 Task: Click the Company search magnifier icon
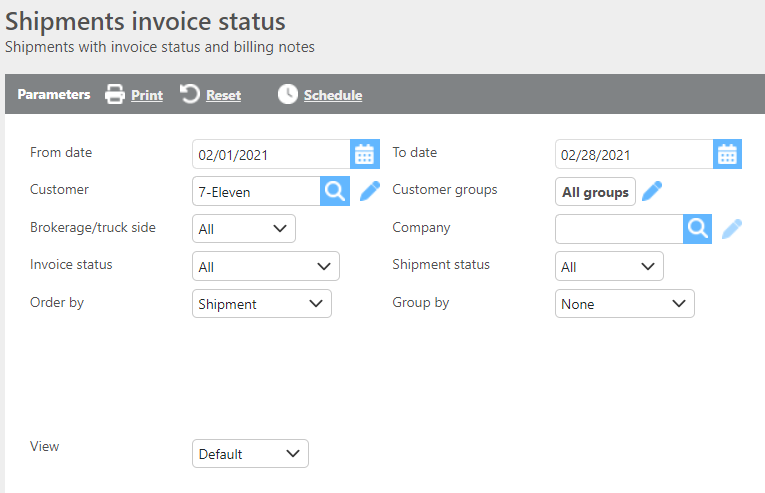tap(697, 229)
